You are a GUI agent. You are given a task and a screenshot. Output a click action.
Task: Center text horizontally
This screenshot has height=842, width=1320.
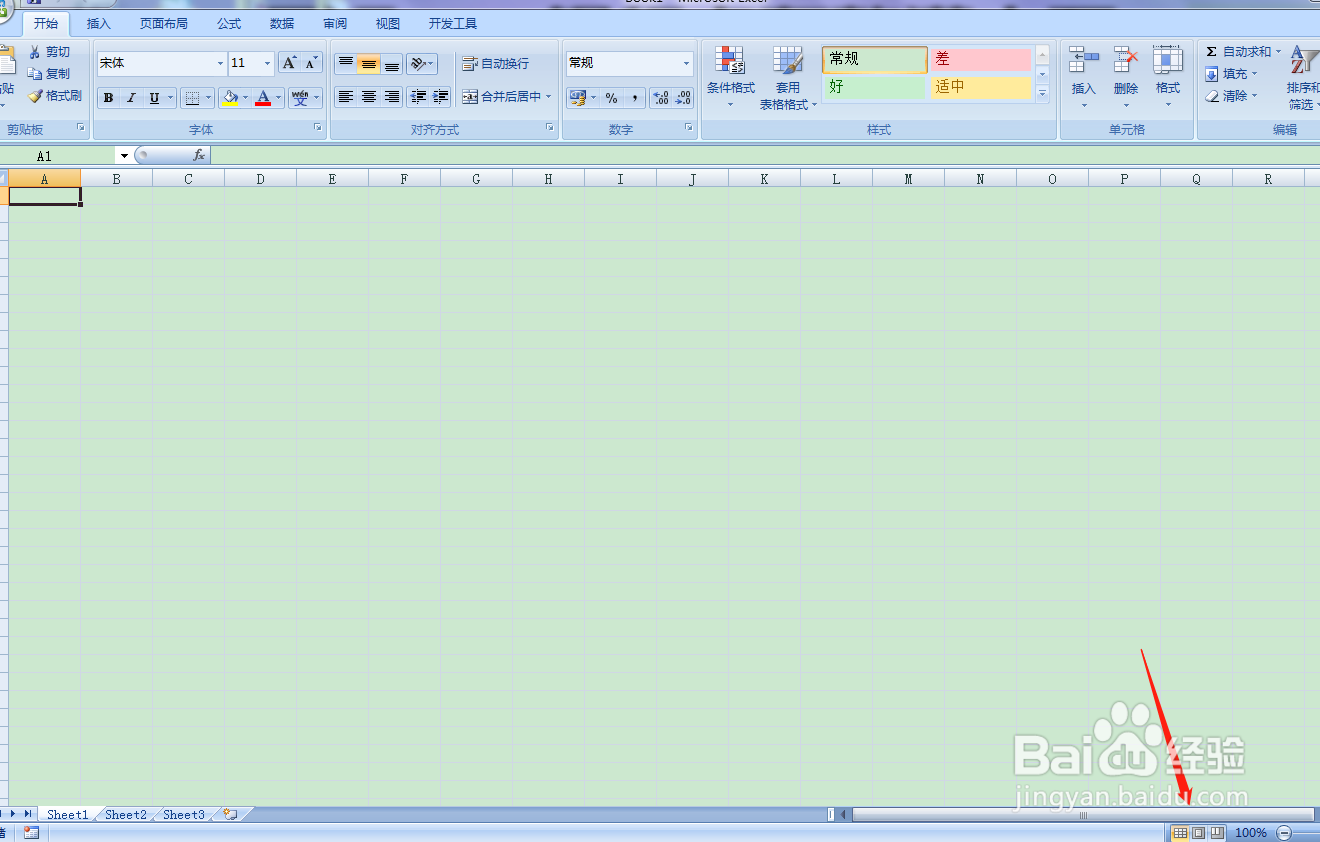[x=369, y=97]
